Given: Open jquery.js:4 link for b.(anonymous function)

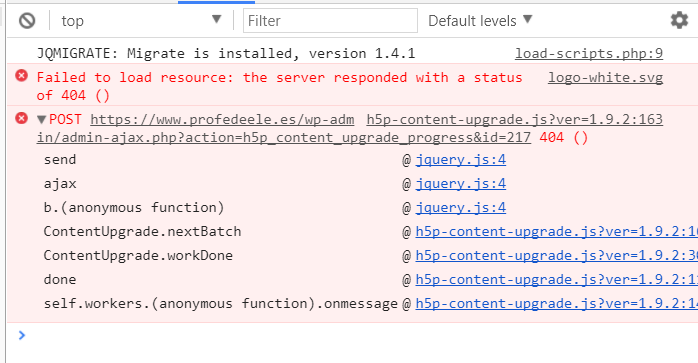Looking at the screenshot, I should pyautogui.click(x=461, y=208).
